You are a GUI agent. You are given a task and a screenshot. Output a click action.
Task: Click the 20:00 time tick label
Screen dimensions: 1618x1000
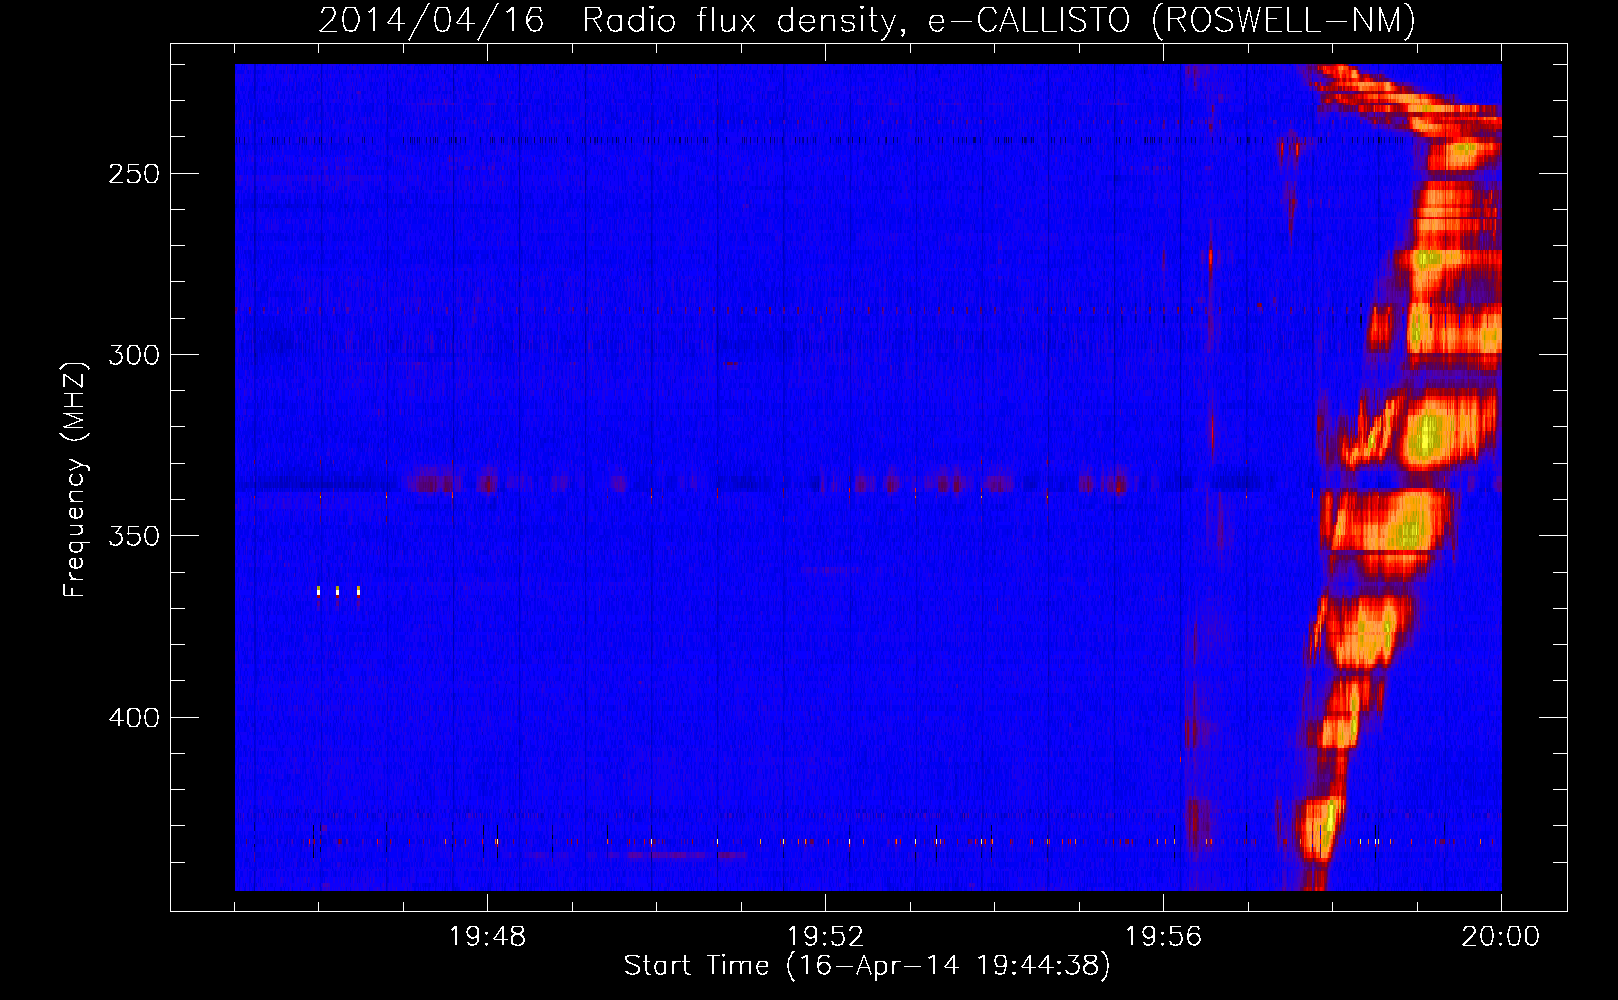(1500, 936)
